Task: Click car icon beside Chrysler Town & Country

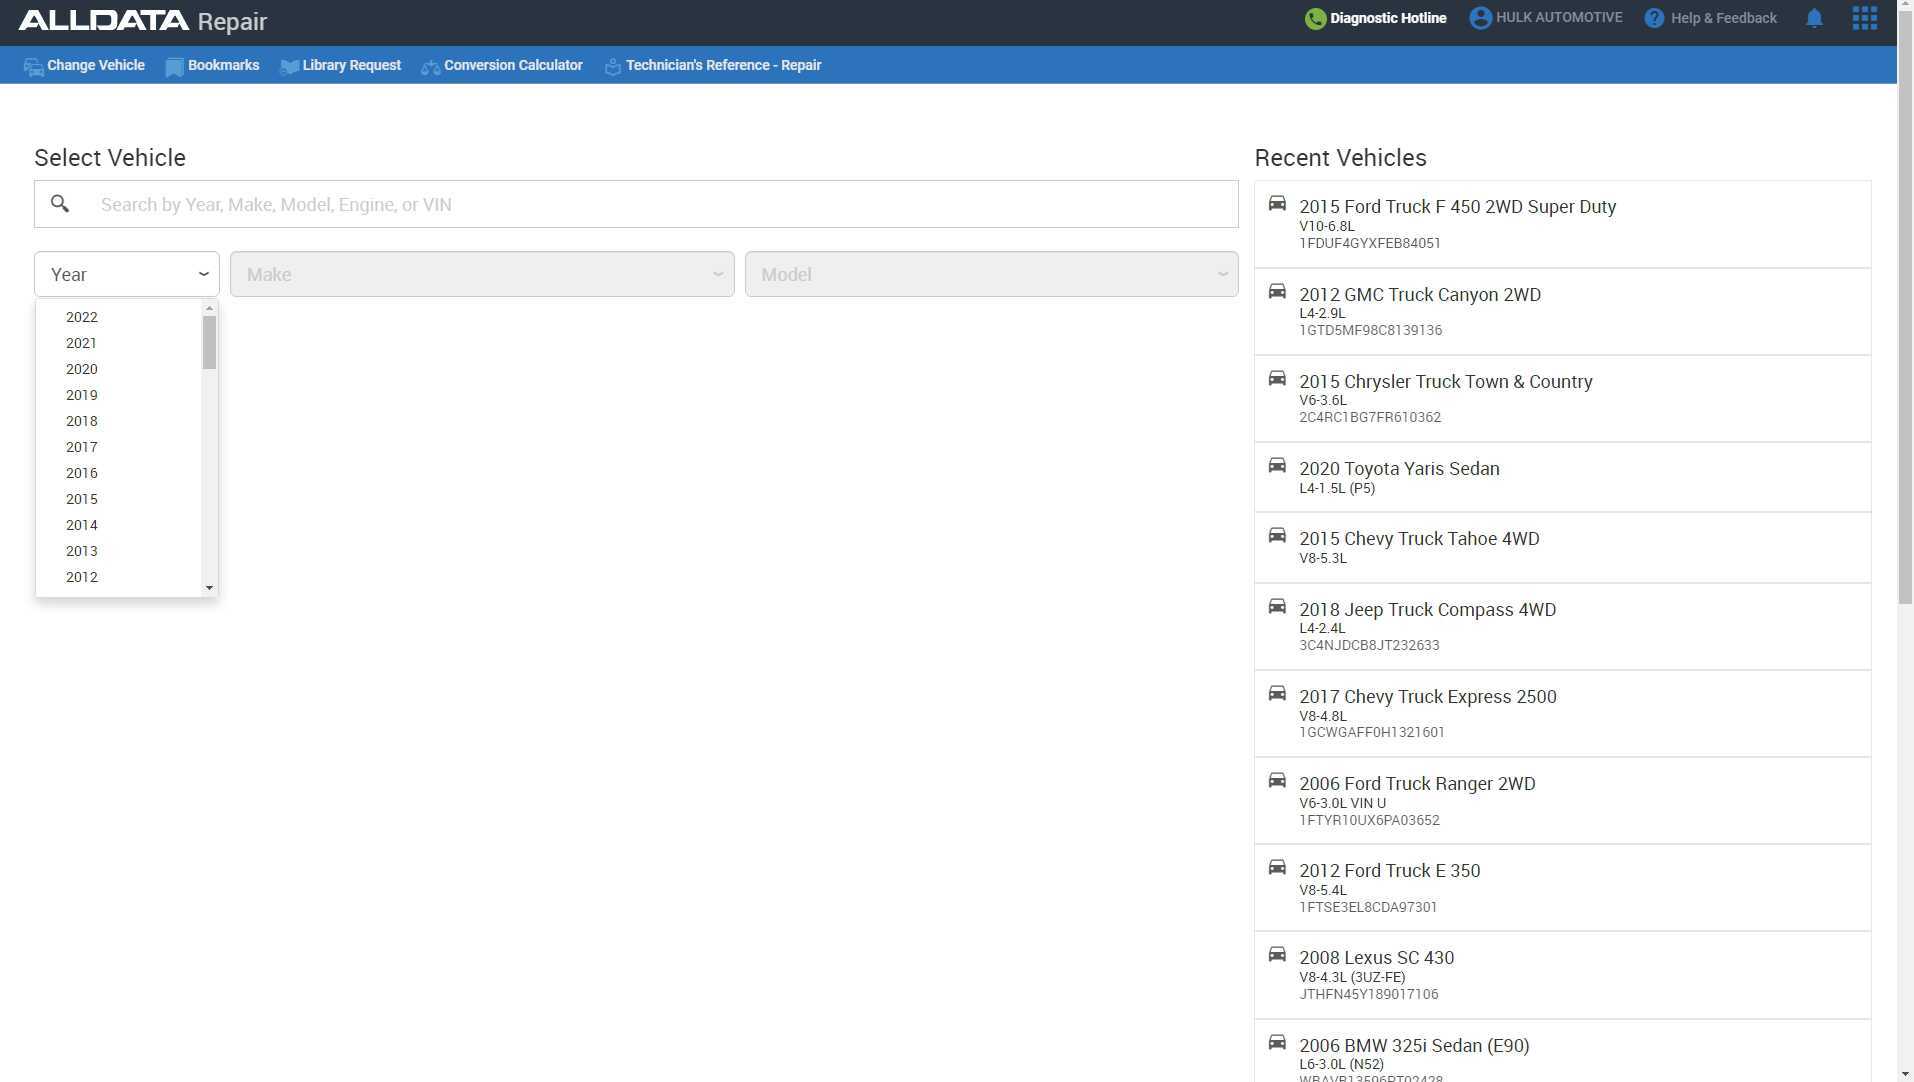Action: tap(1277, 379)
